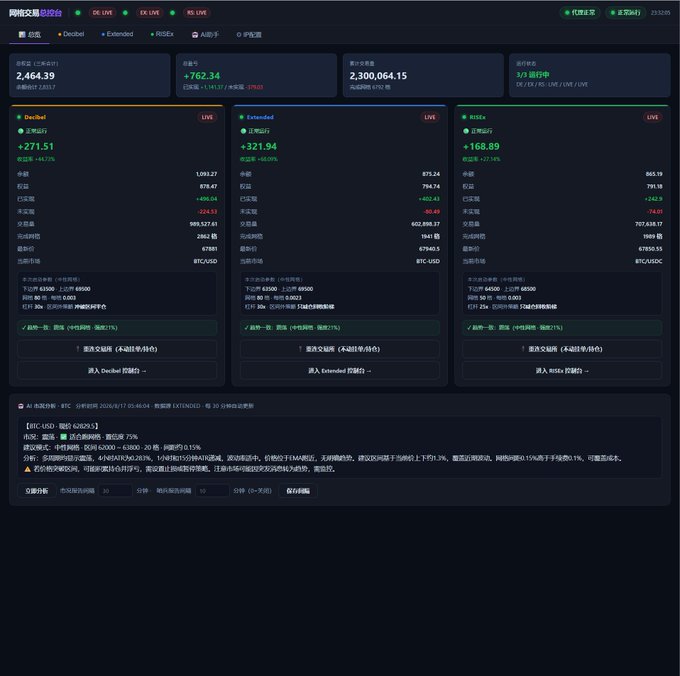Click RISEx latest price 67850.55

click(x=651, y=249)
